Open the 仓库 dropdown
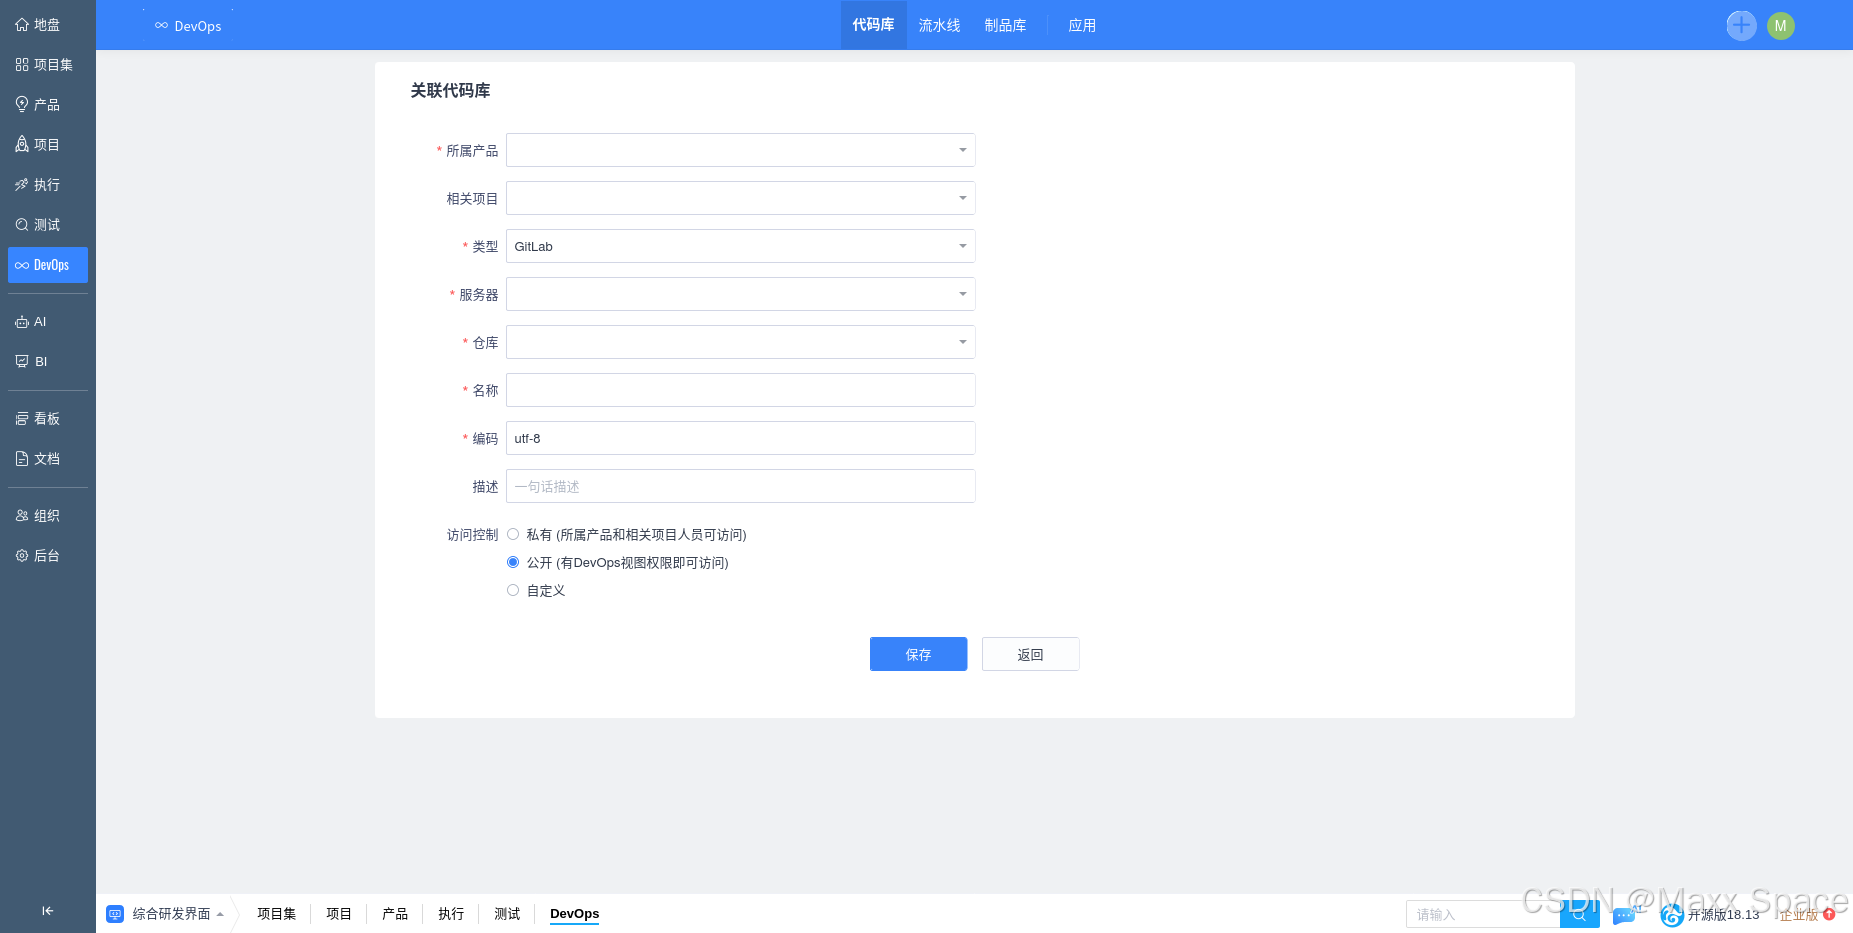The height and width of the screenshot is (933, 1853). (x=741, y=342)
